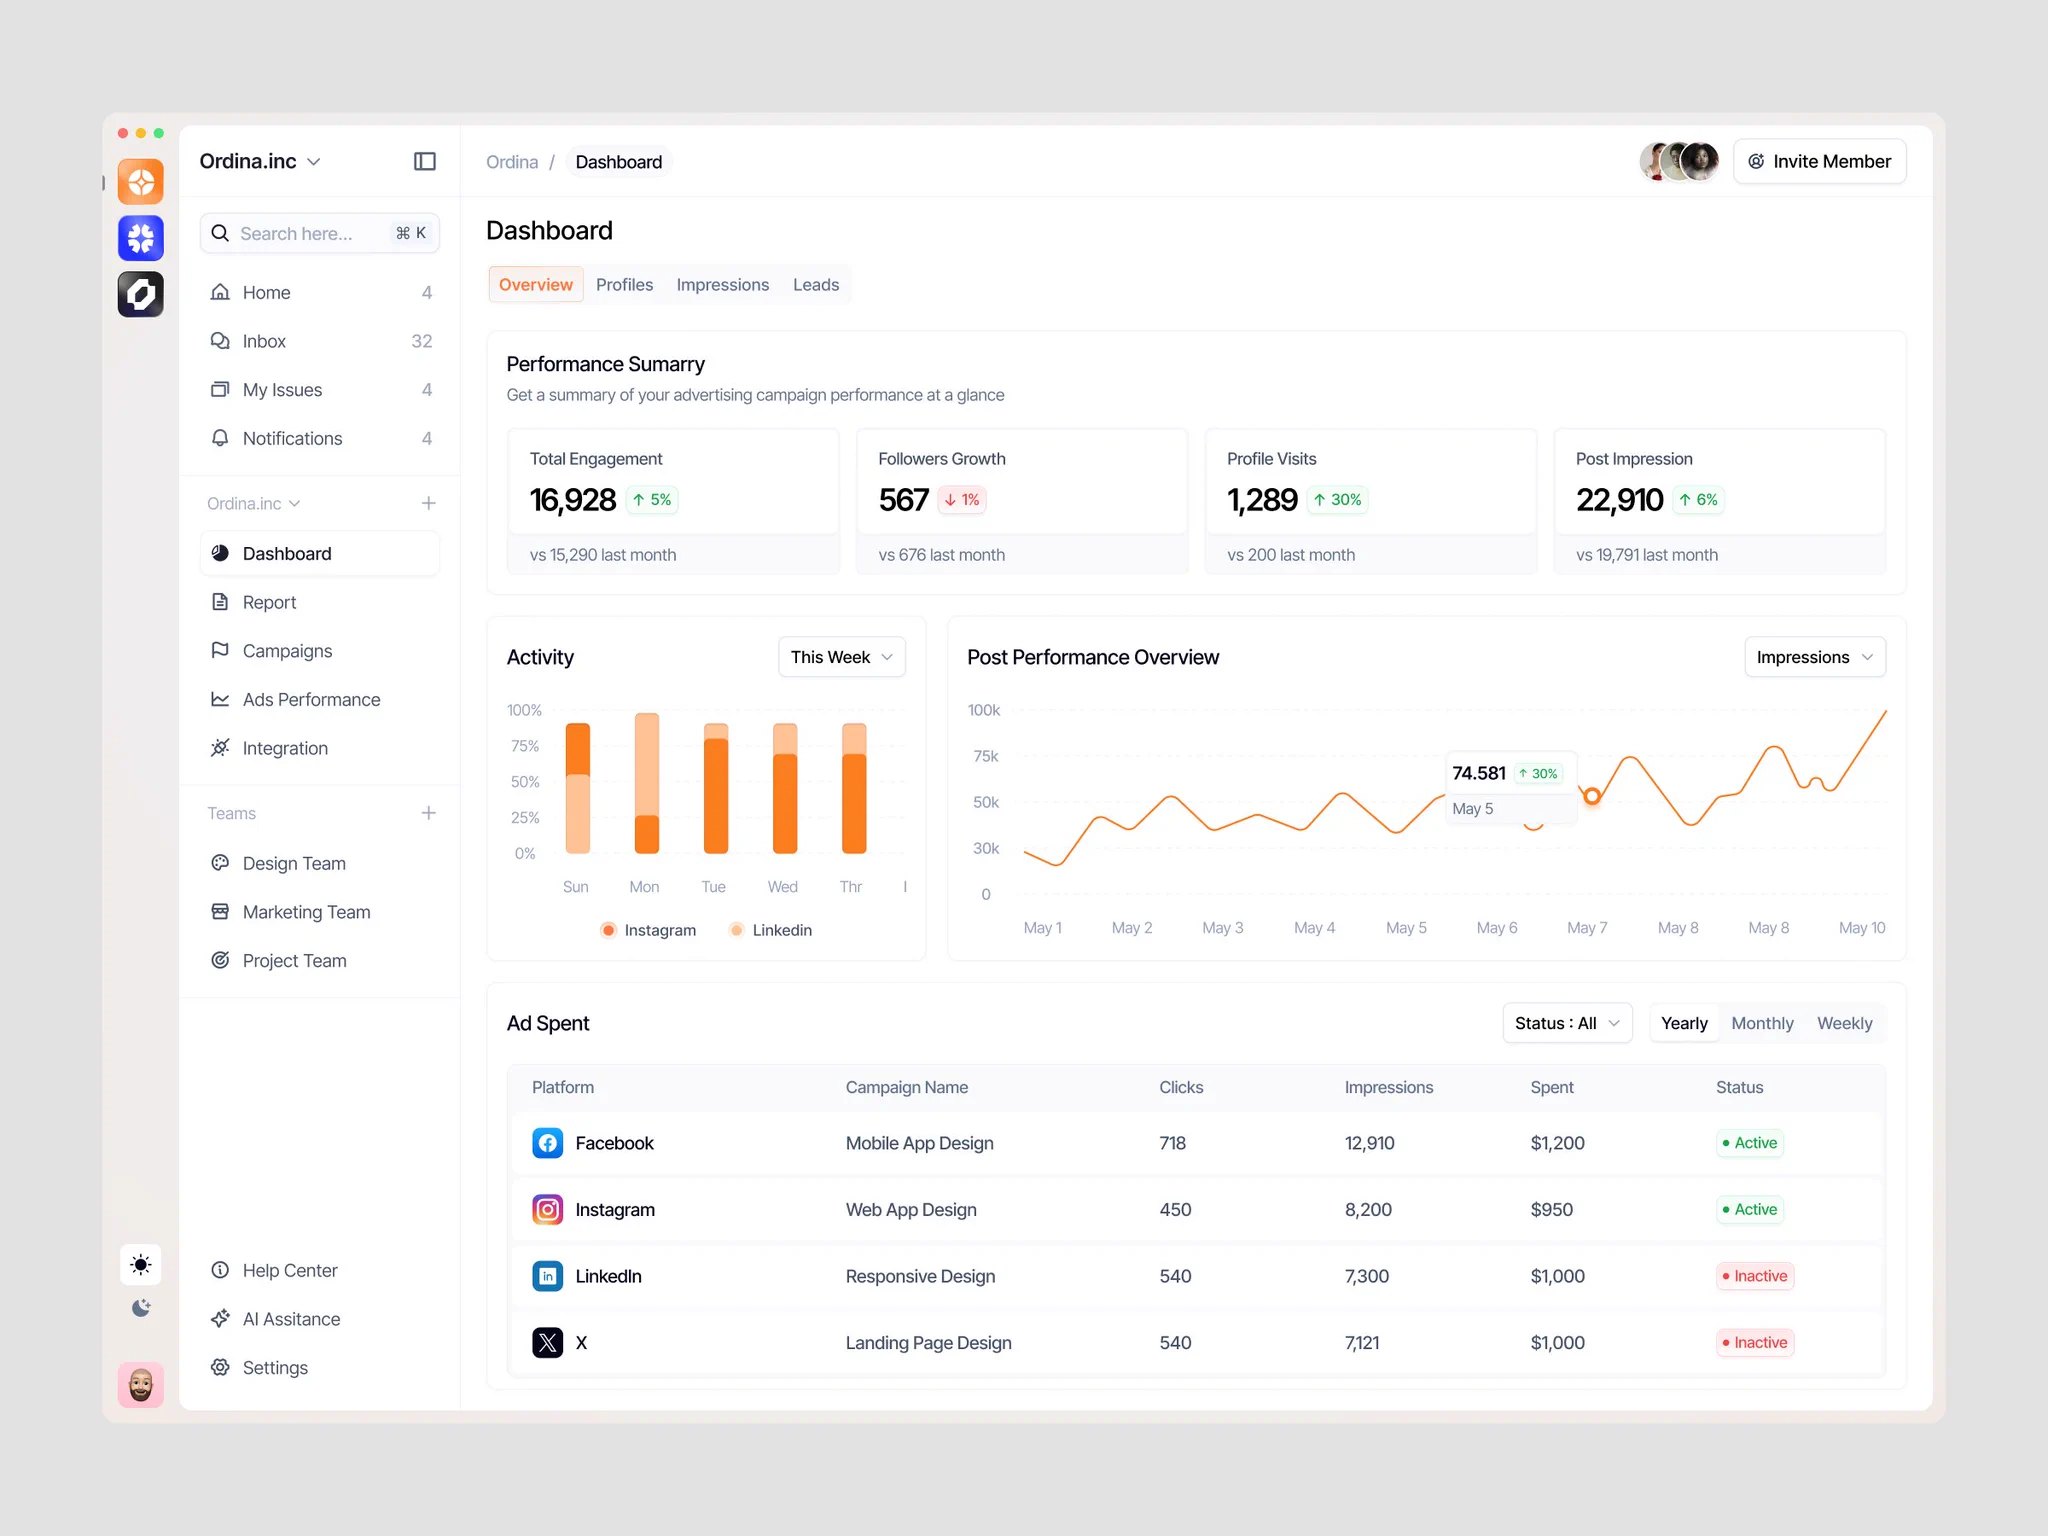Open the Impressions metric dropdown
2048x1536 pixels.
click(1815, 657)
